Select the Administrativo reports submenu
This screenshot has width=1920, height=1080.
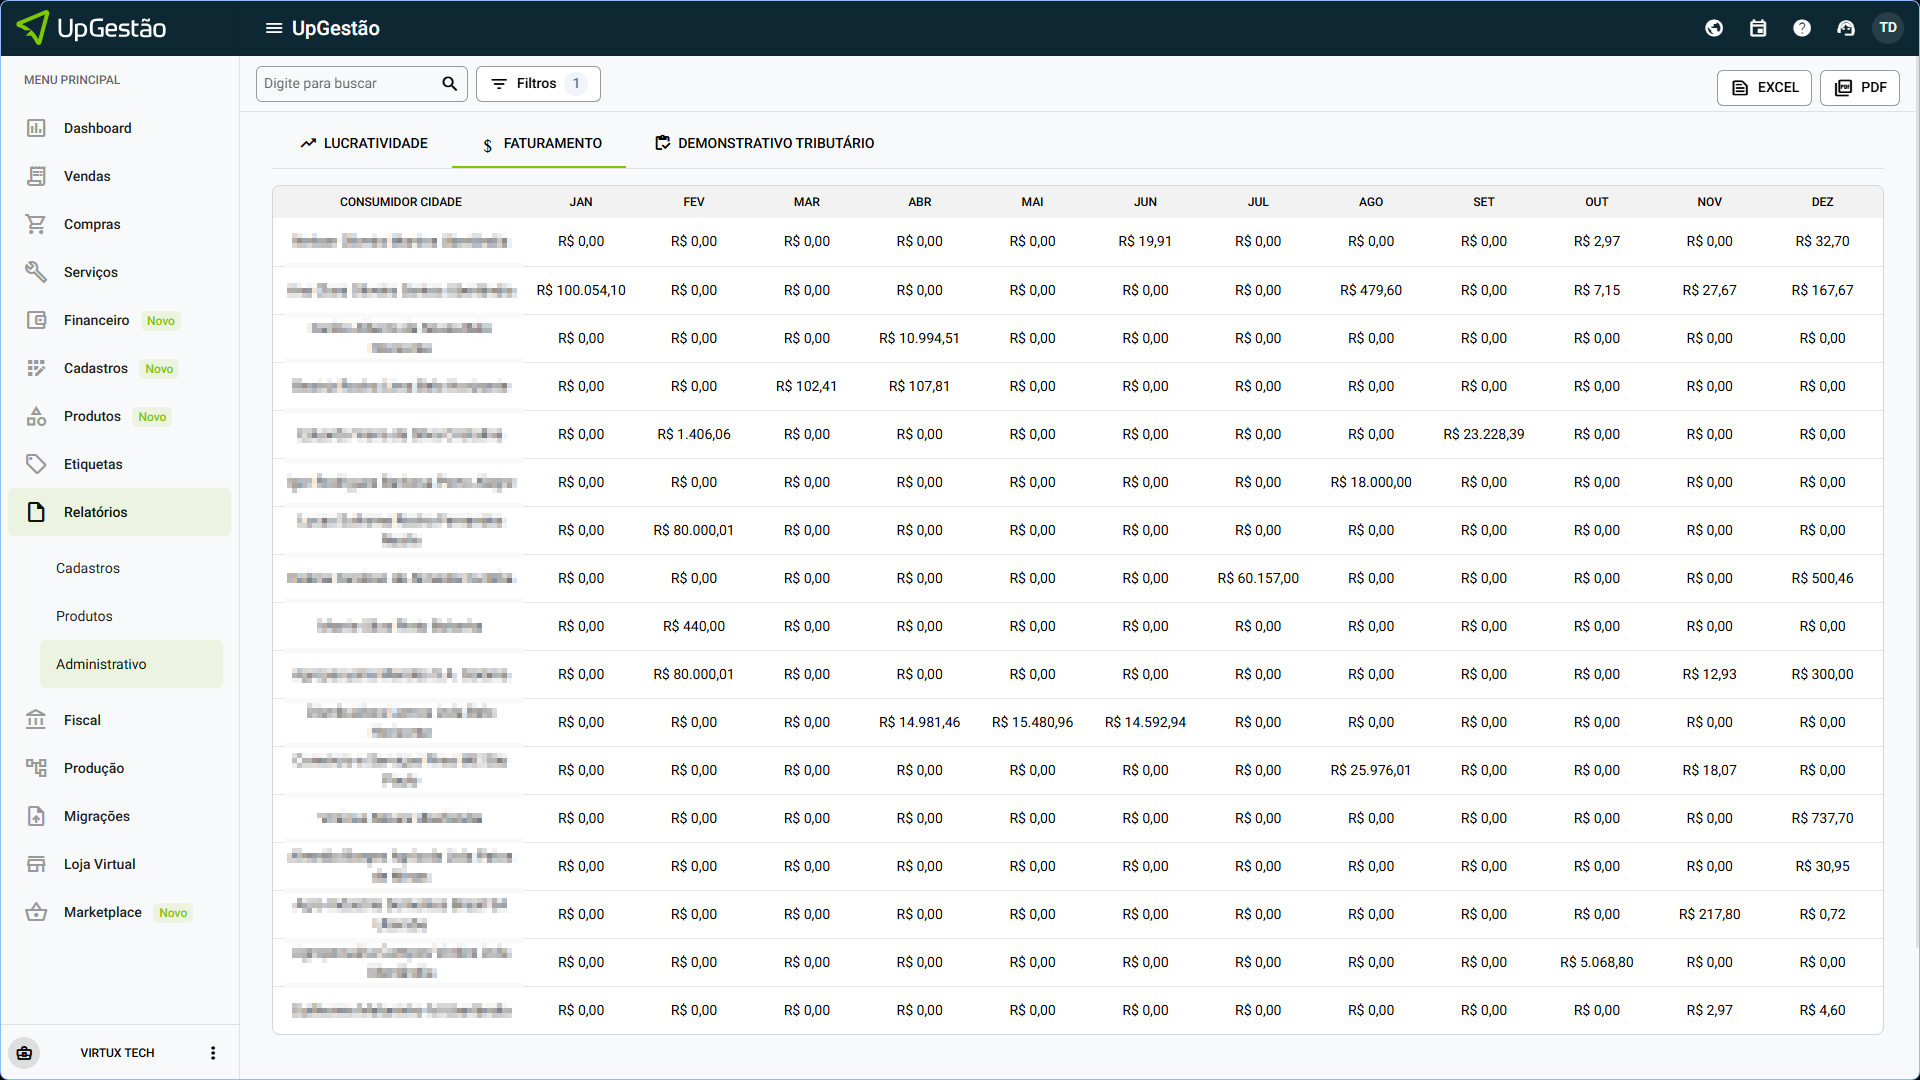(x=101, y=664)
